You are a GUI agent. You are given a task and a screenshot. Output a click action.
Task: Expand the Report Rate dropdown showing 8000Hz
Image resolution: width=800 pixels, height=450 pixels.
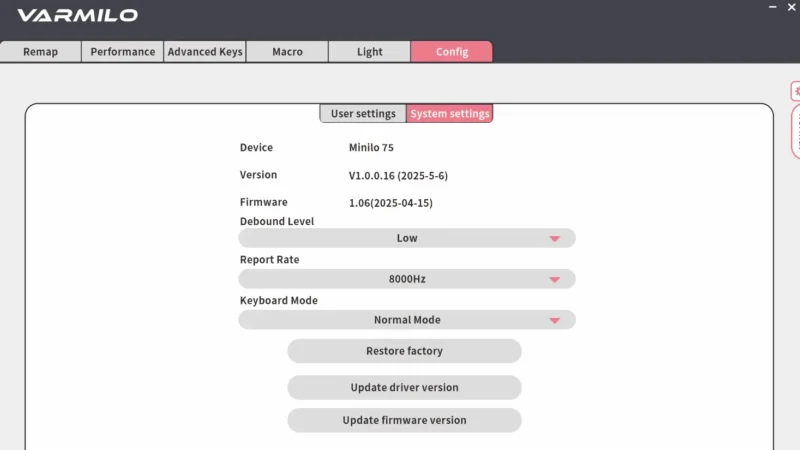click(407, 279)
